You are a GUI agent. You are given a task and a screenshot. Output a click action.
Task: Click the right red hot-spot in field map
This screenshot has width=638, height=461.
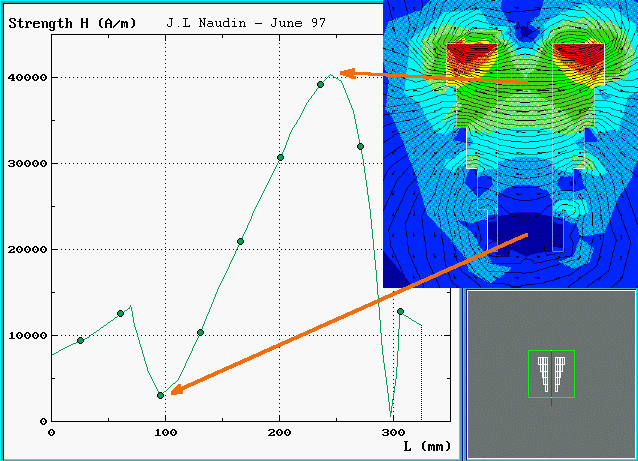click(579, 60)
